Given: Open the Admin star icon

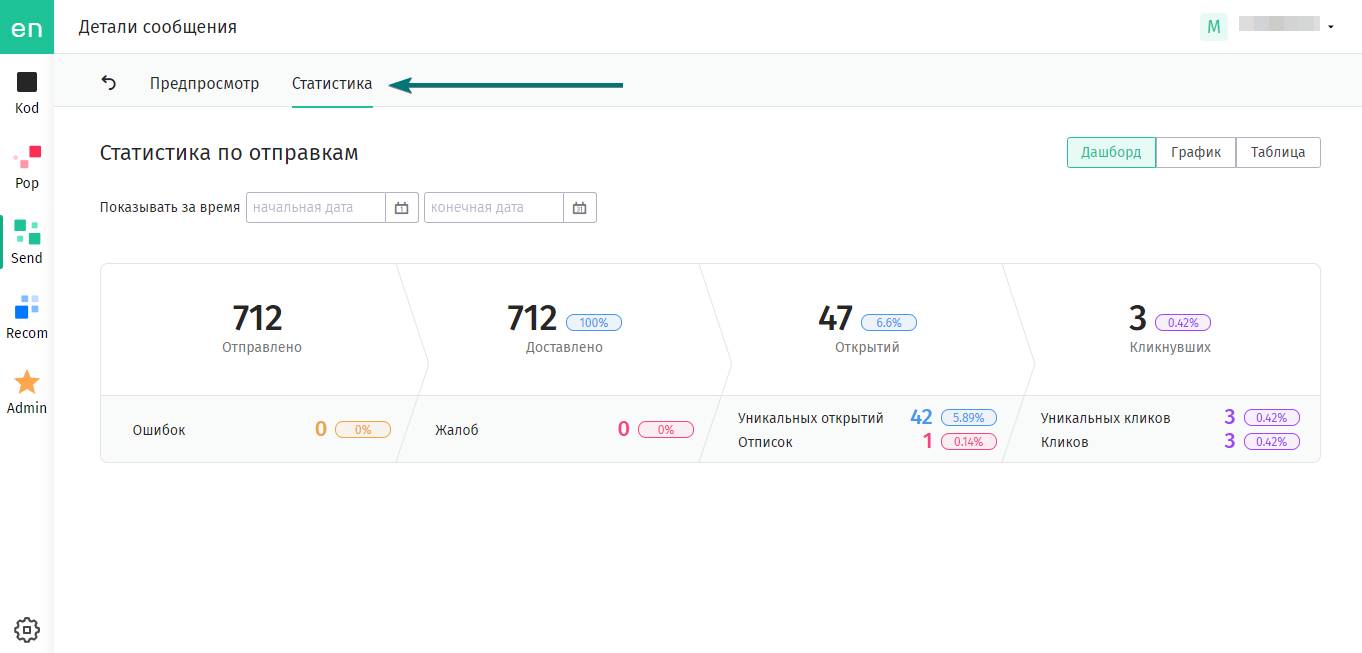Looking at the screenshot, I should pyautogui.click(x=27, y=382).
